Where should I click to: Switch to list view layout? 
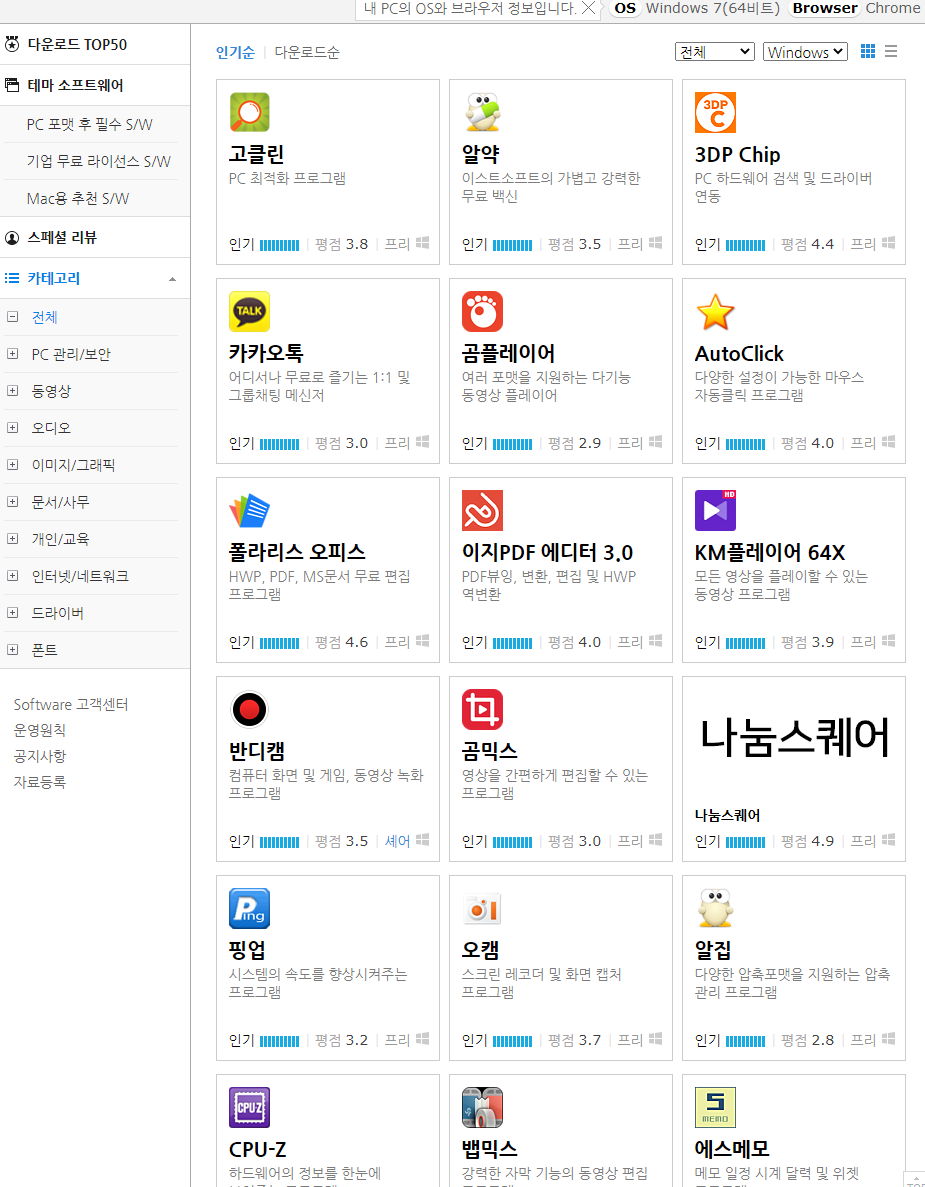(891, 51)
